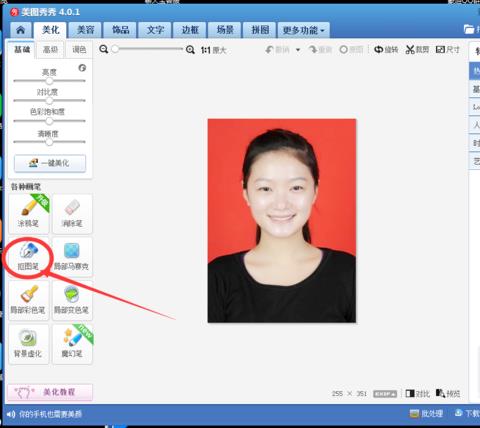
Task: Click the 1:1 原大 button
Action: pyautogui.click(x=213, y=50)
